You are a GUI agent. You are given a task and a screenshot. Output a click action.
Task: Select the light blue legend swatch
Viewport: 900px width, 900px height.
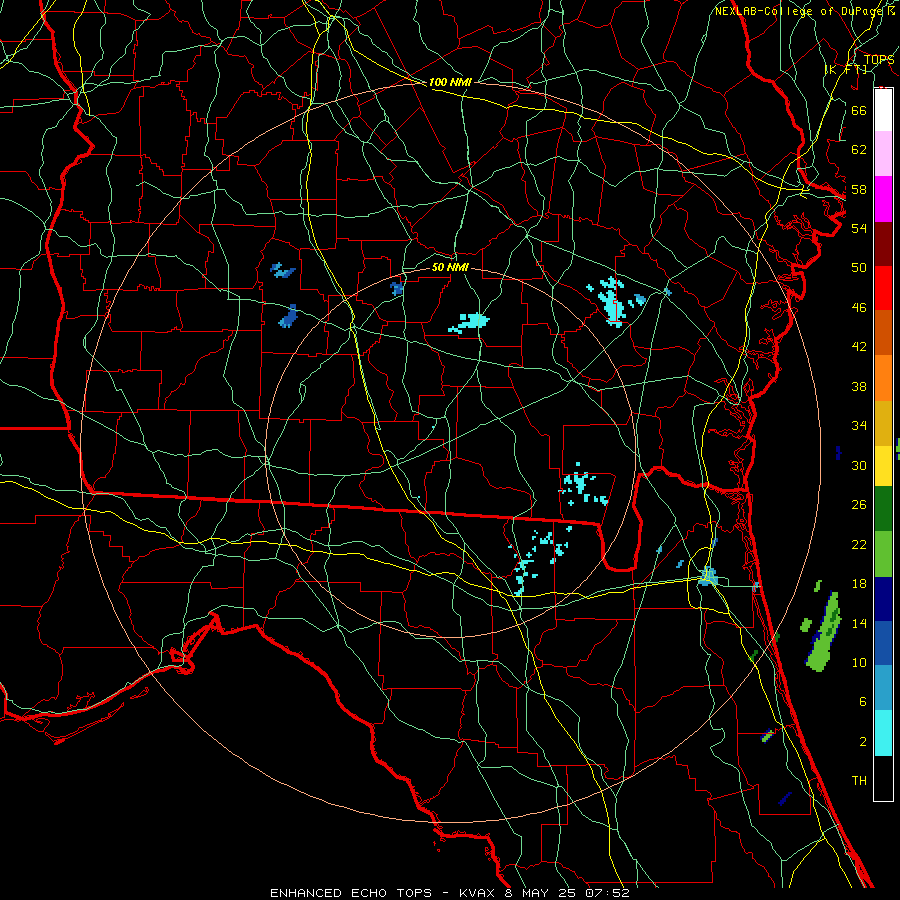click(x=883, y=688)
